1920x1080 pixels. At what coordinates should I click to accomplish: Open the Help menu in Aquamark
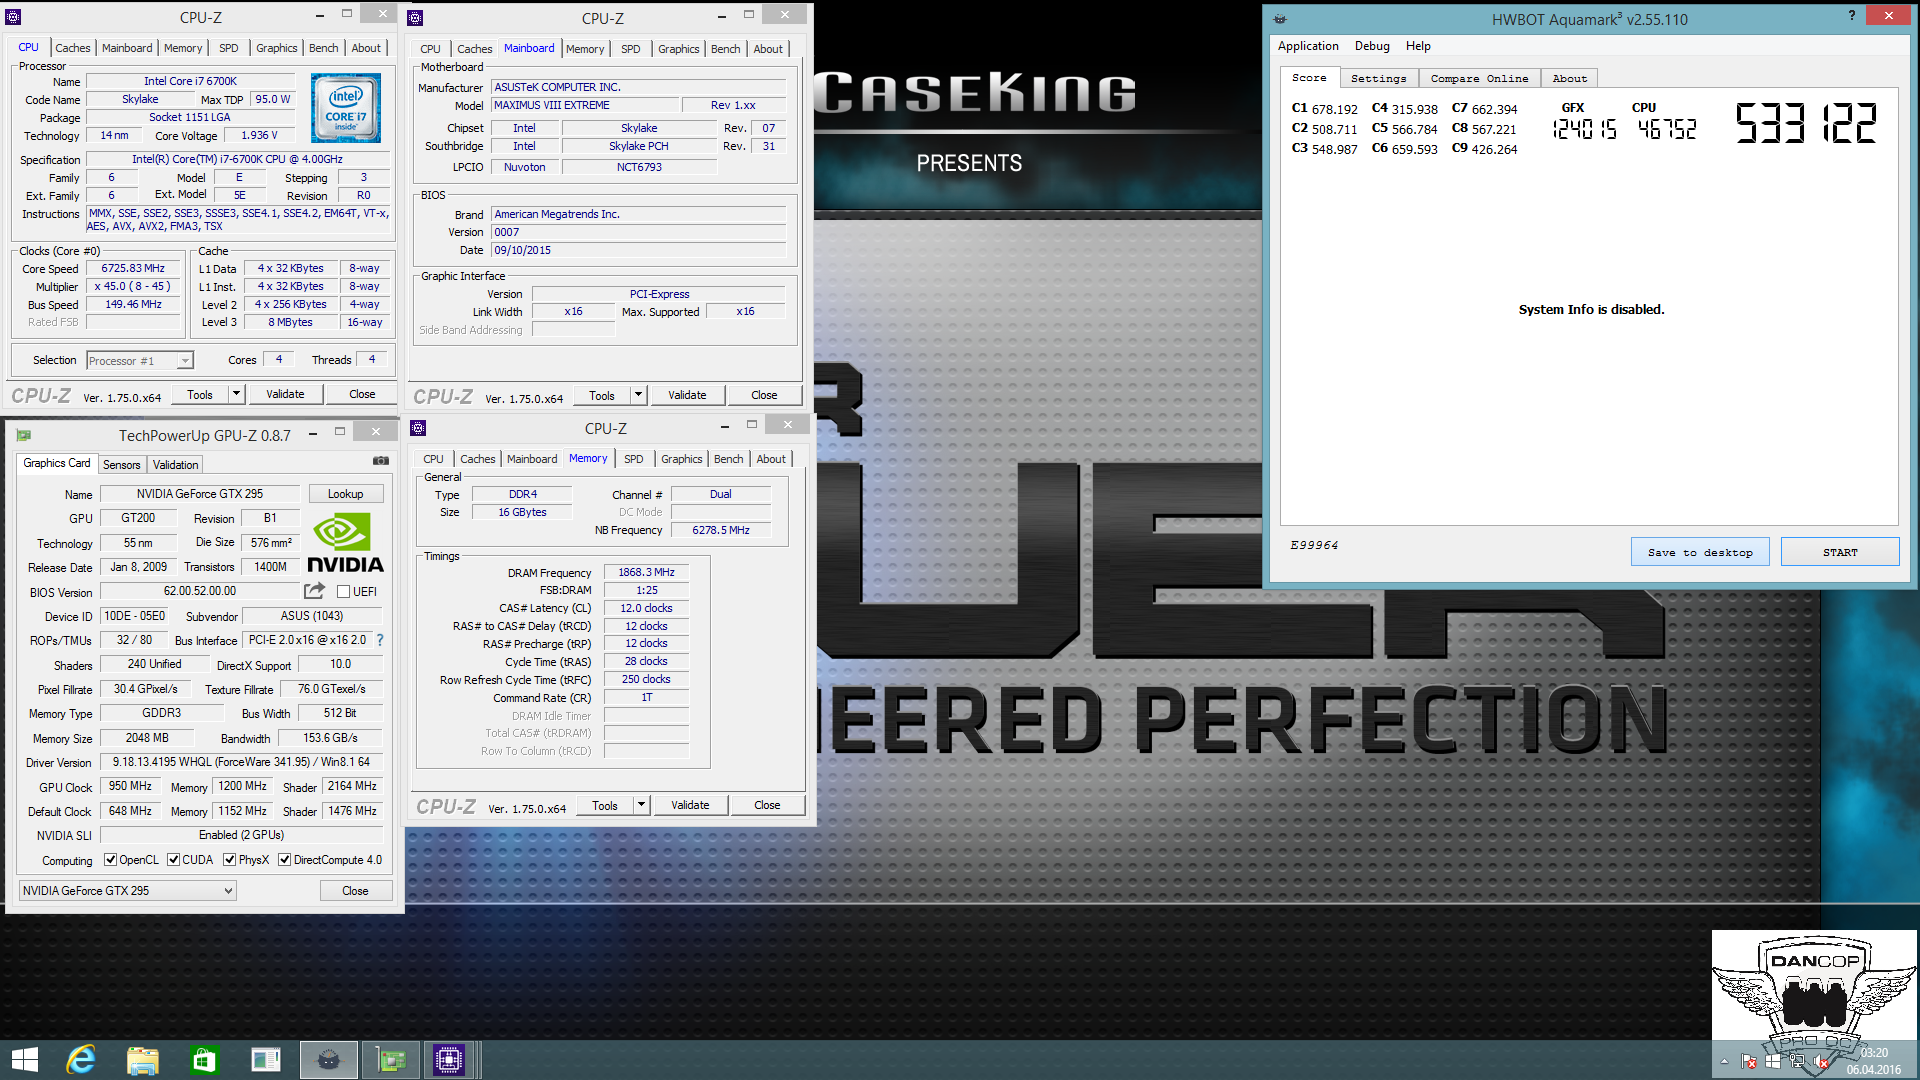pyautogui.click(x=1418, y=46)
